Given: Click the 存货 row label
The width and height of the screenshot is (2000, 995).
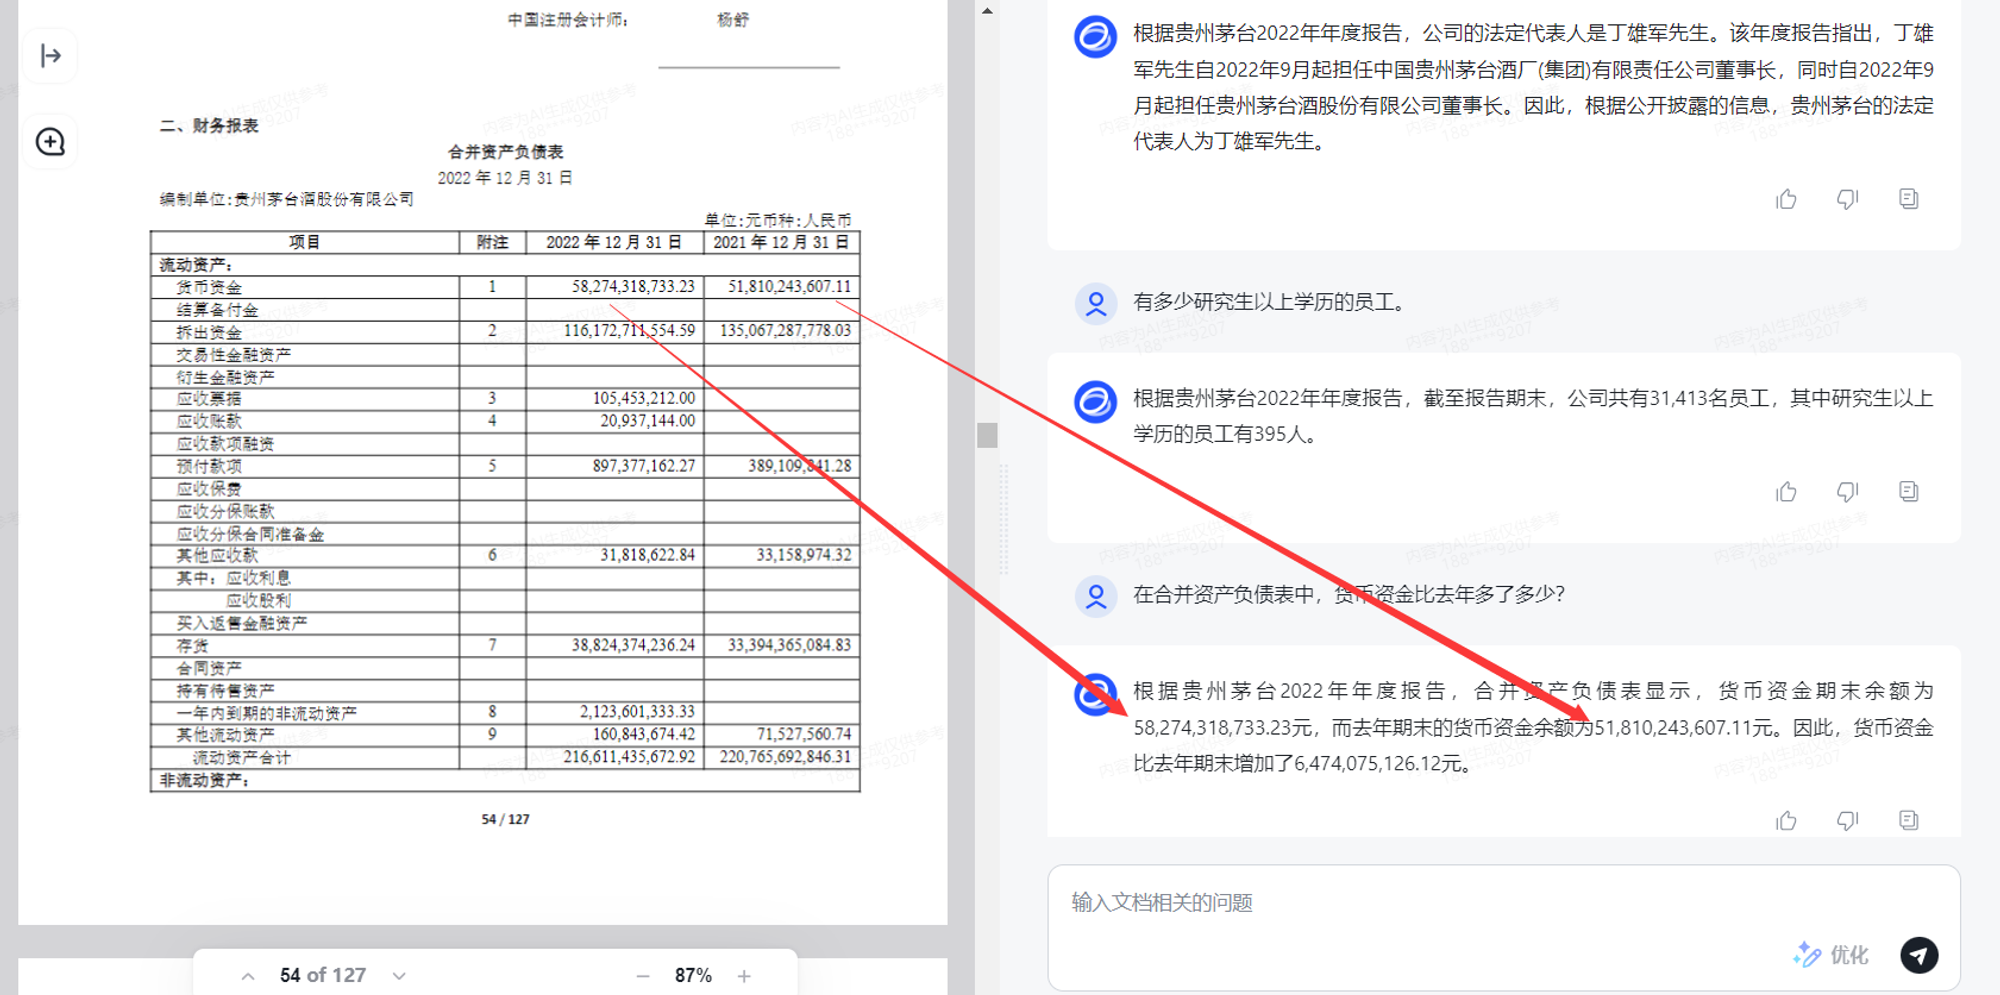Looking at the screenshot, I should click(x=192, y=646).
